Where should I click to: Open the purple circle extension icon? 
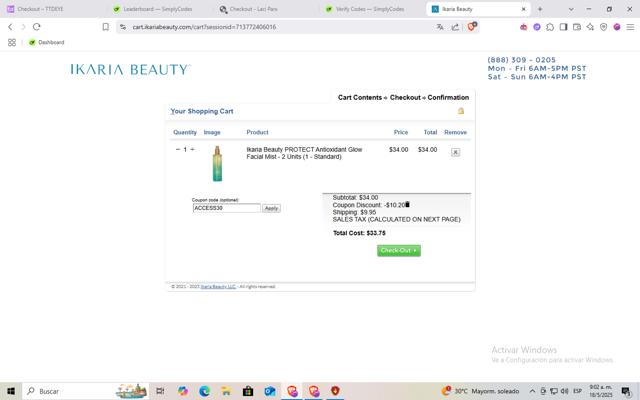[x=537, y=27]
